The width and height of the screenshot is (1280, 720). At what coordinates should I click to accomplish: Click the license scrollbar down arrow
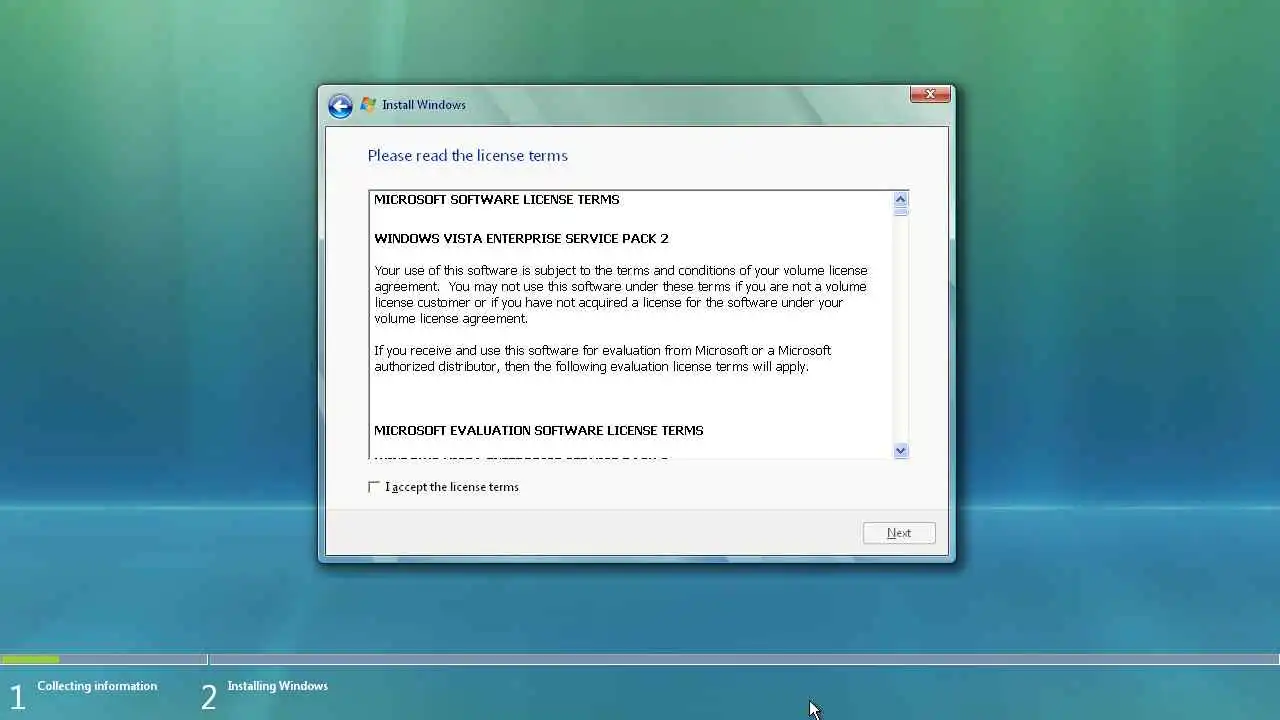901,451
